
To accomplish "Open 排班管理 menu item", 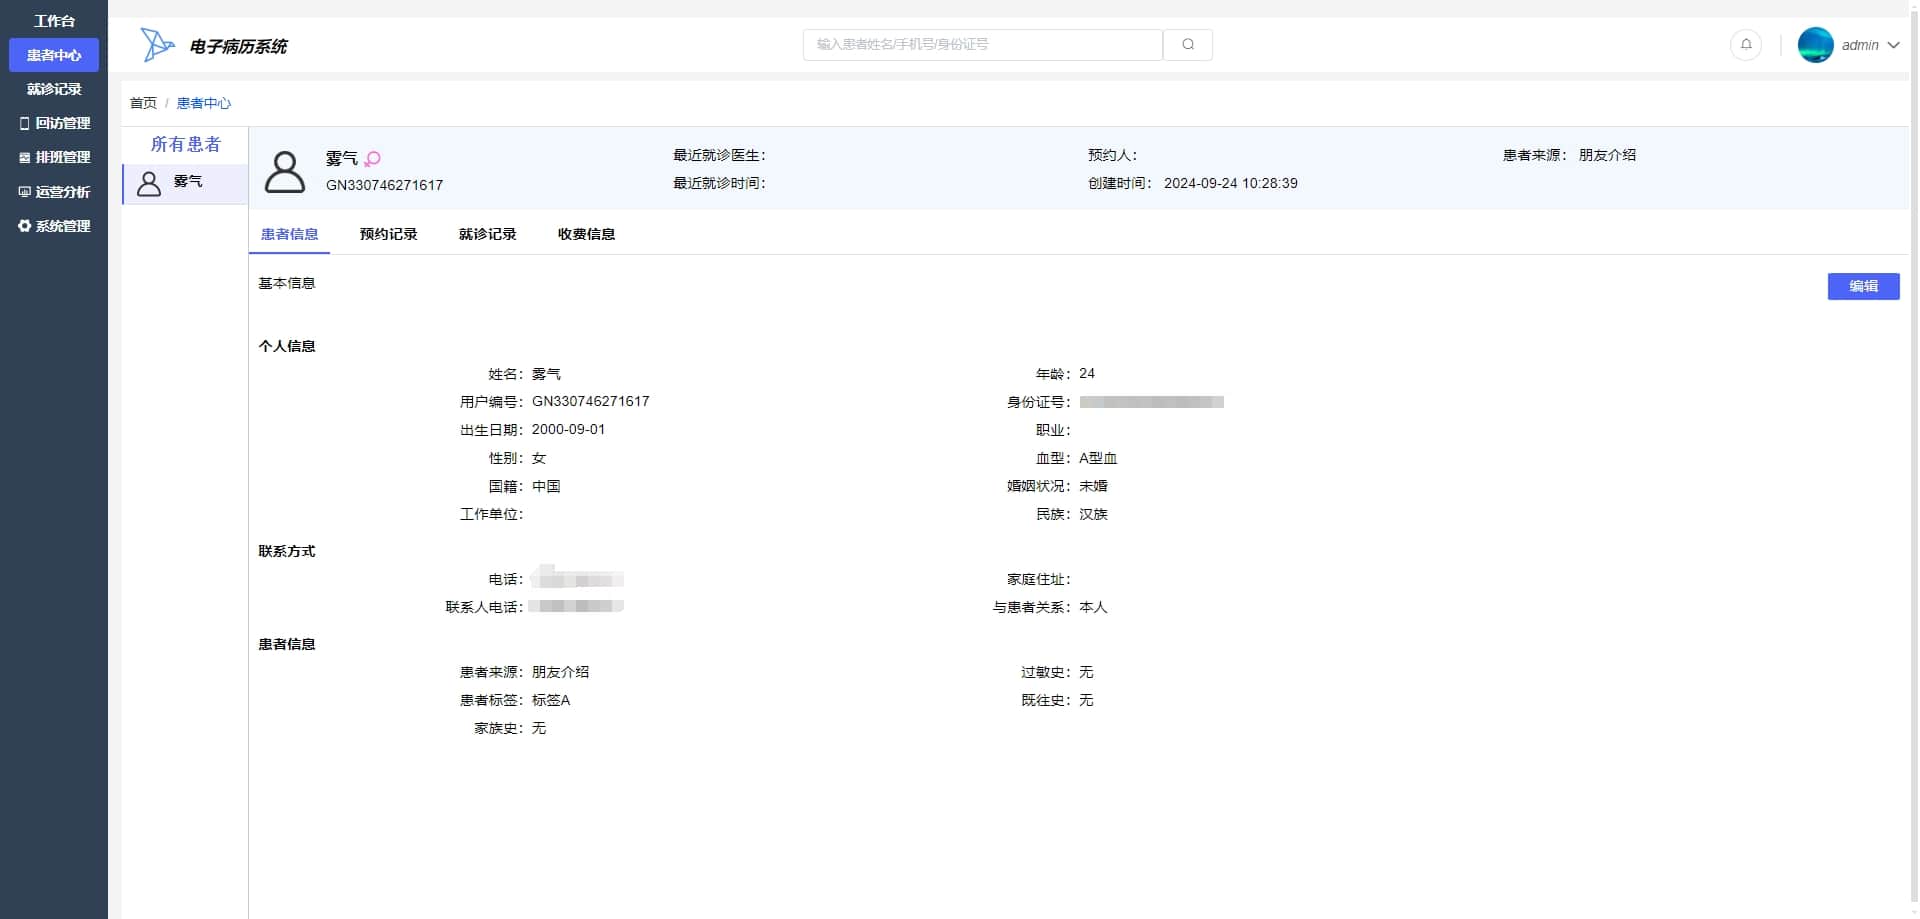I will click(x=54, y=157).
